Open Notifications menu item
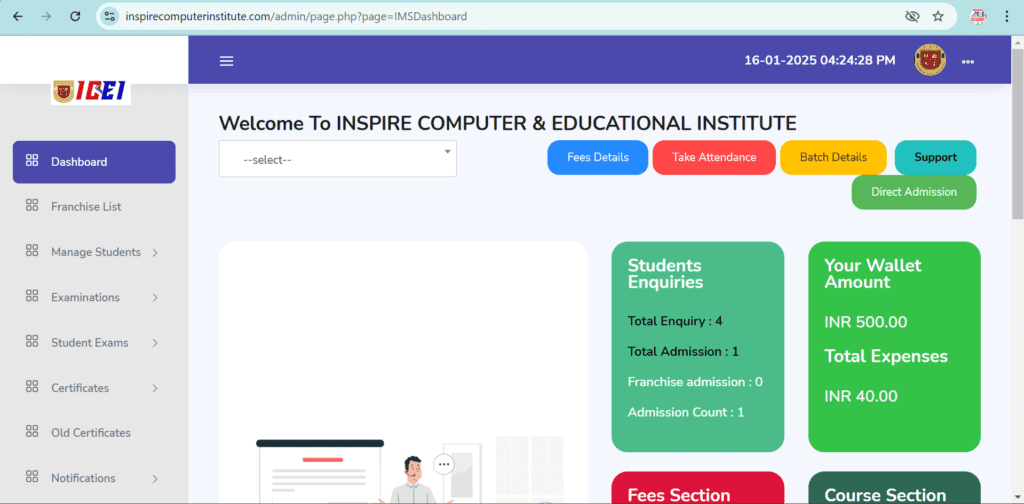Image resolution: width=1024 pixels, height=504 pixels. 94,479
